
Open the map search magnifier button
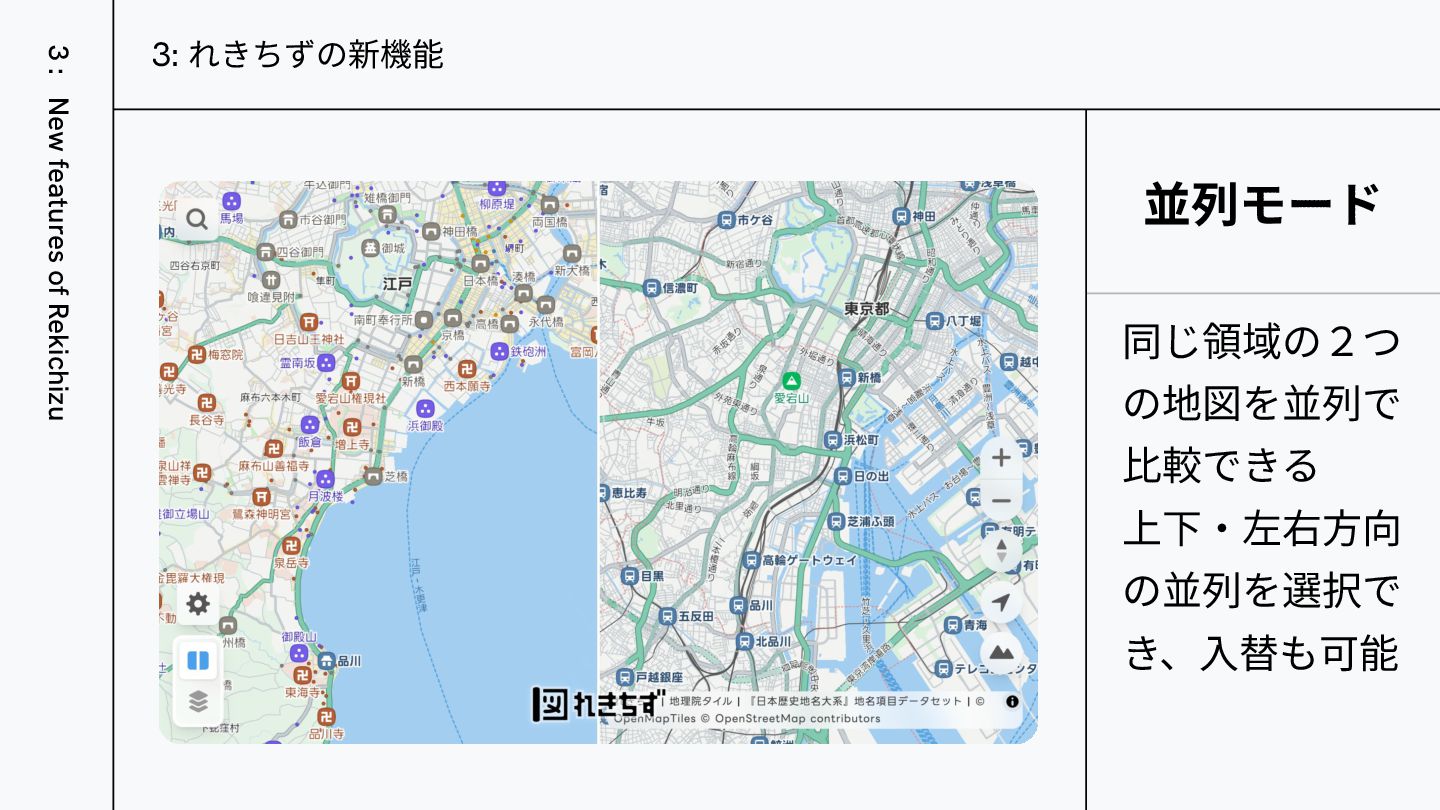click(x=197, y=219)
